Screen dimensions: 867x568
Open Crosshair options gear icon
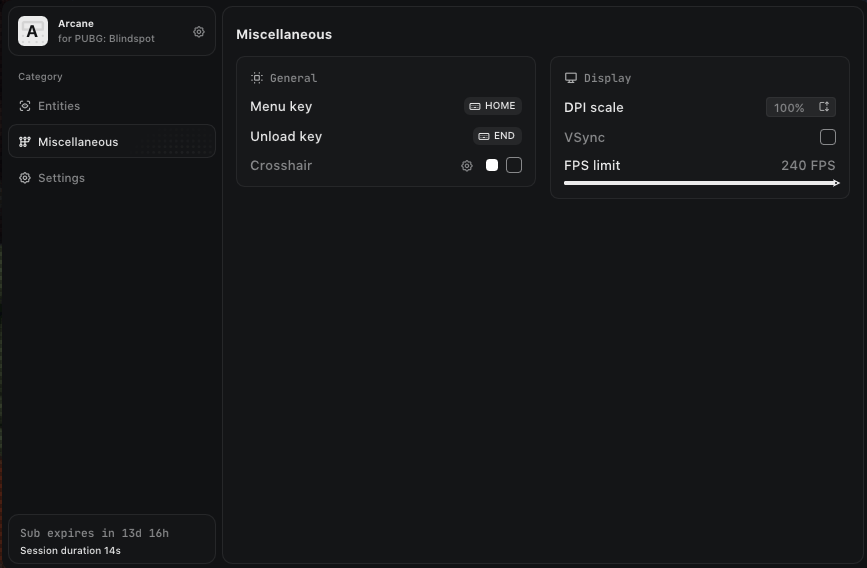[x=467, y=166]
